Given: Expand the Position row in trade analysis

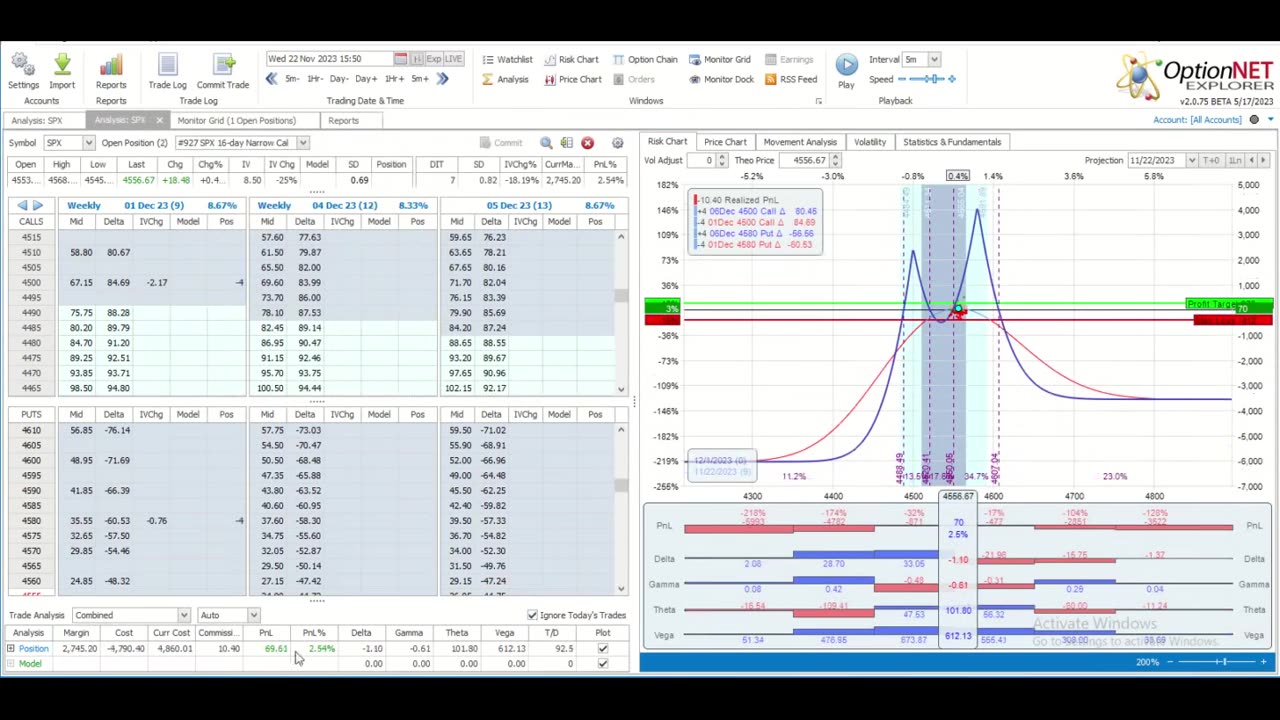Looking at the screenshot, I should click(x=10, y=649).
